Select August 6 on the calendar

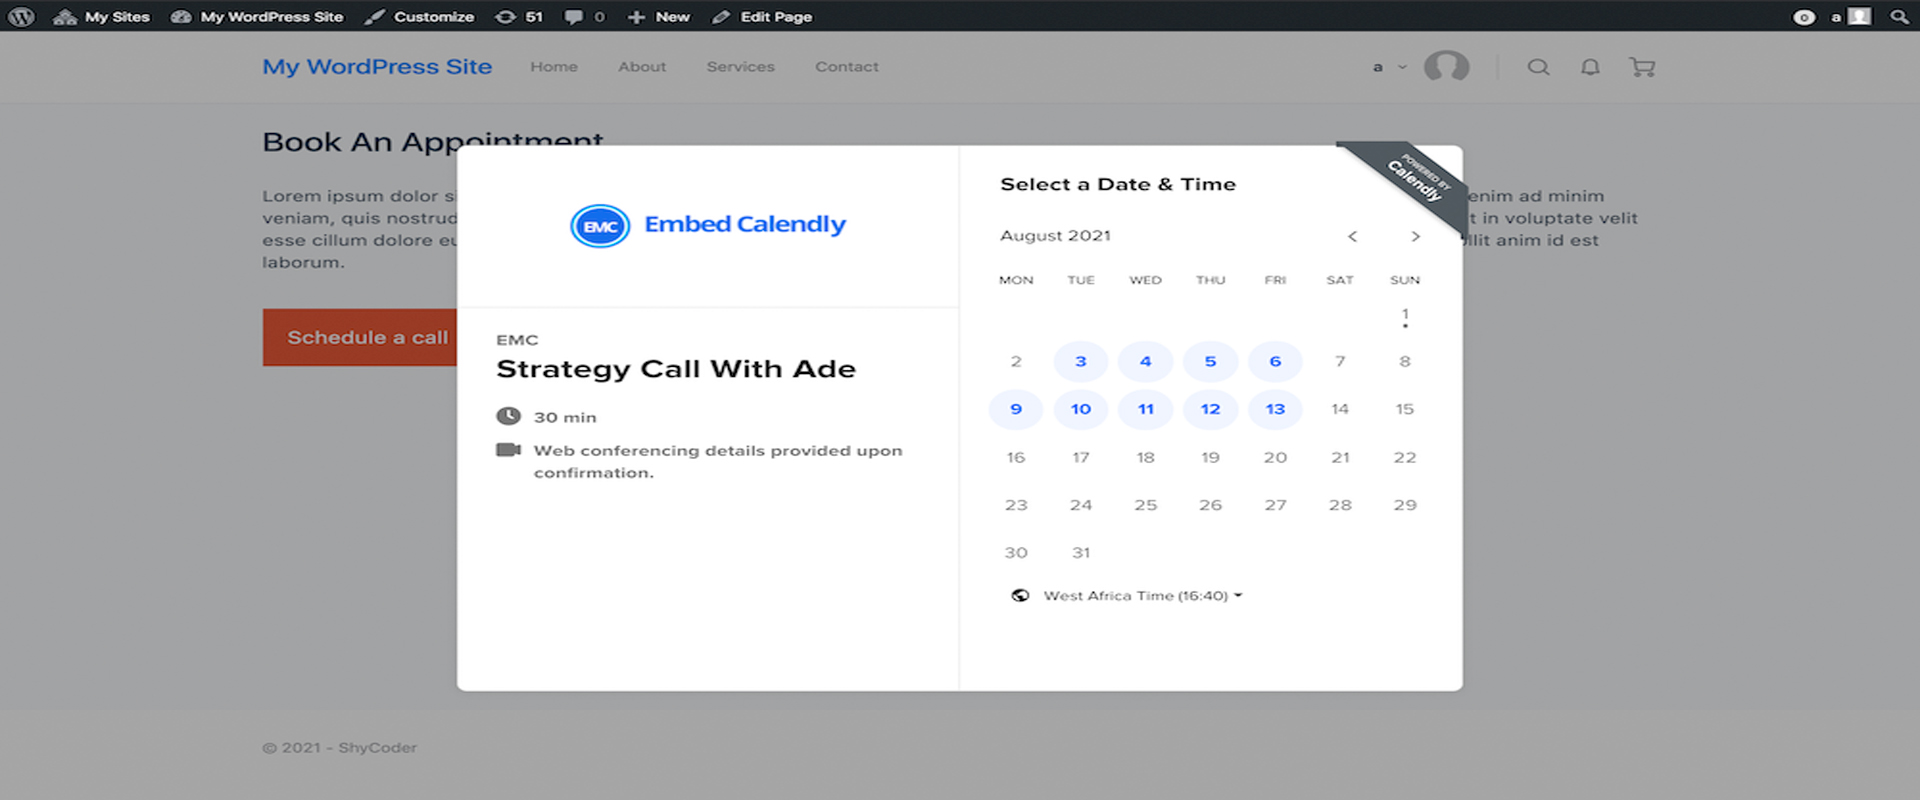[x=1275, y=361]
